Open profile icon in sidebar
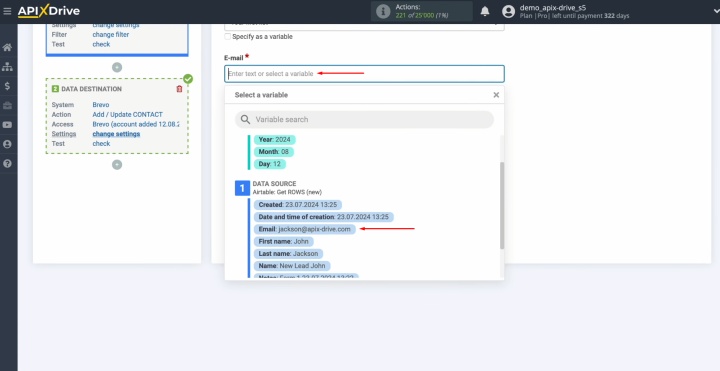Screen dimensions: 720x371 (x=7, y=144)
